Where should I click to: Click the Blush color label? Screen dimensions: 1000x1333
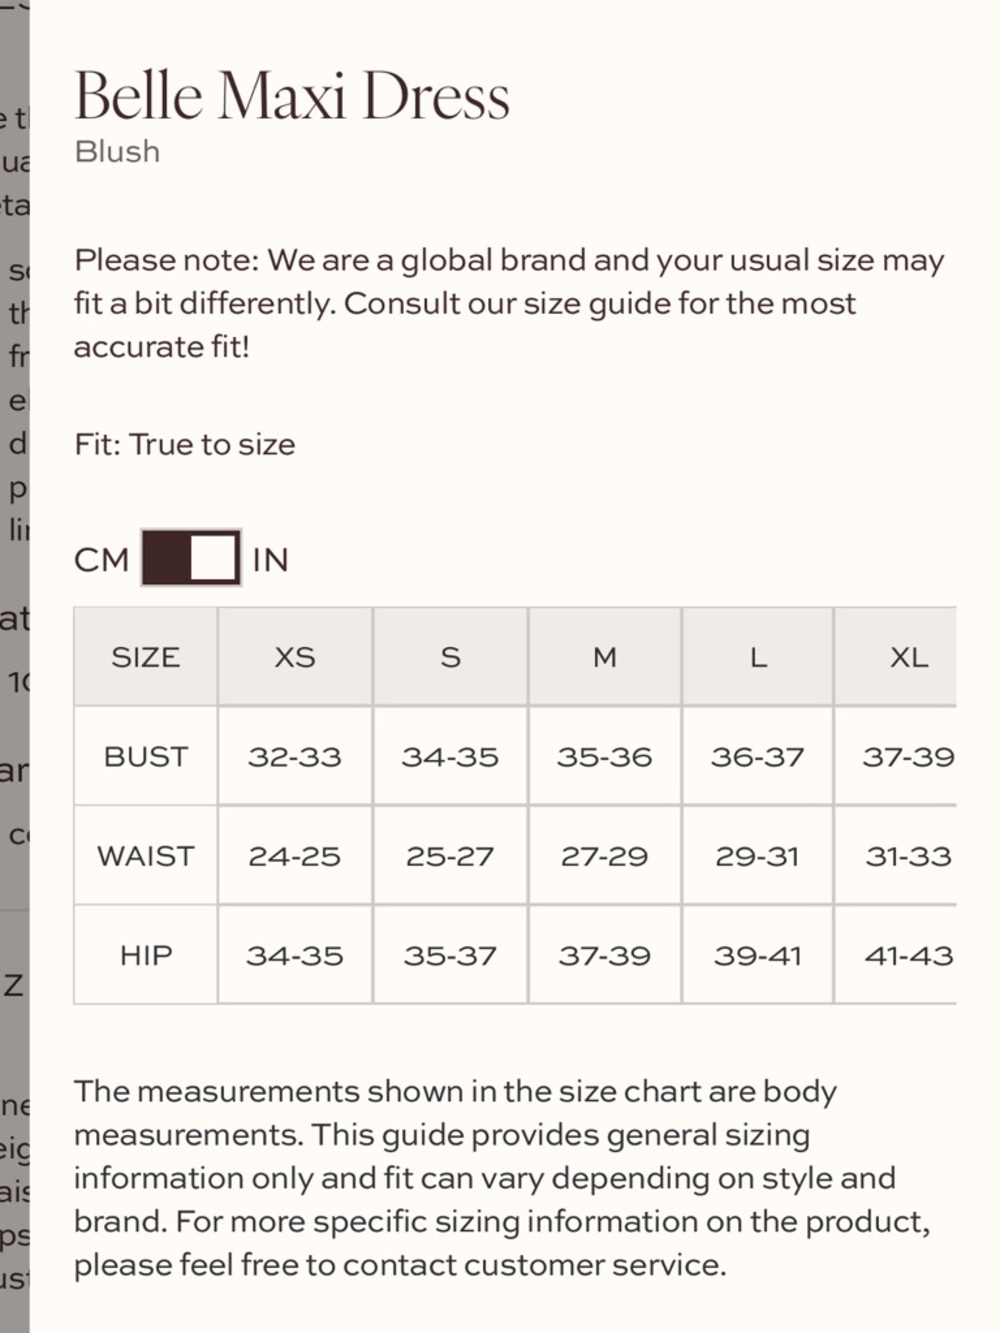click(x=117, y=151)
